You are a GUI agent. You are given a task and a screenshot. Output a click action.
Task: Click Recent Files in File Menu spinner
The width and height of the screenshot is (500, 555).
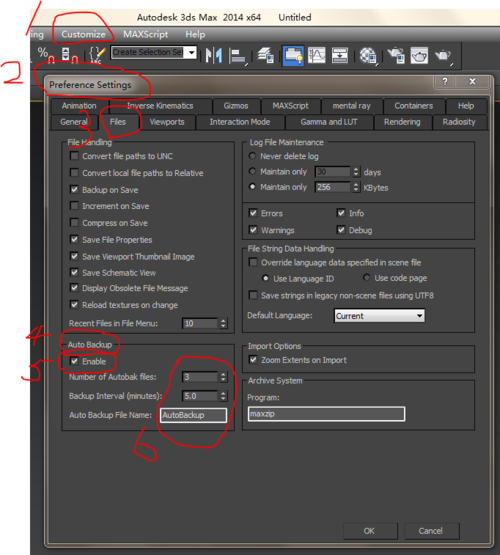223,323
